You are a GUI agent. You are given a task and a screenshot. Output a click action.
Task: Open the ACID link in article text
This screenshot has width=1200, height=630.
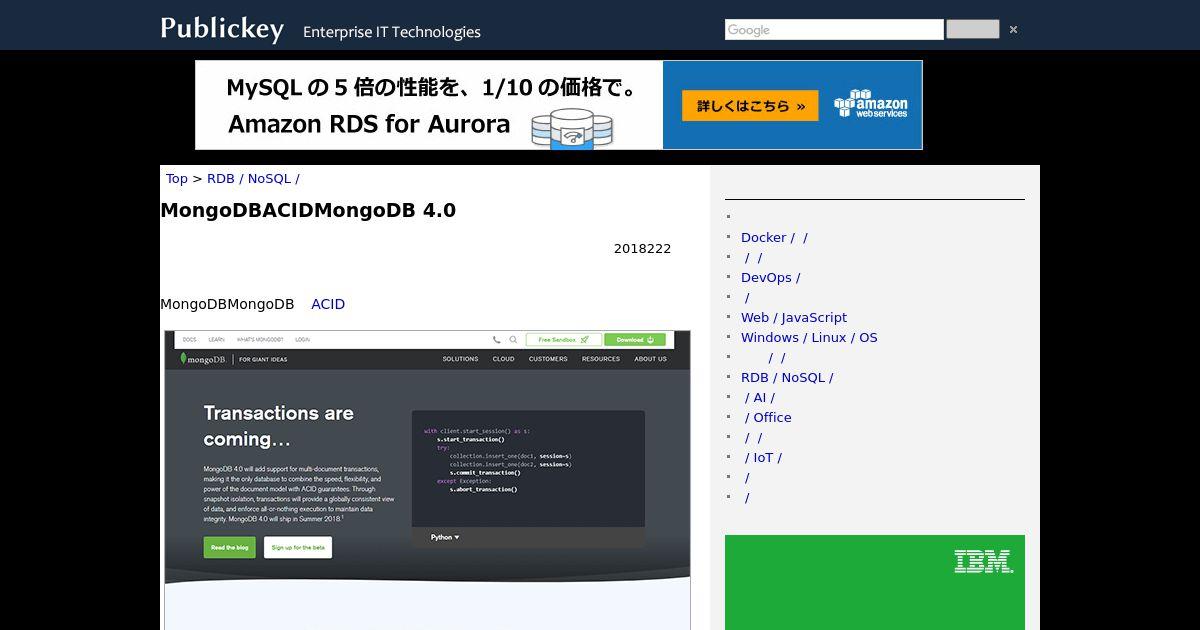(328, 304)
